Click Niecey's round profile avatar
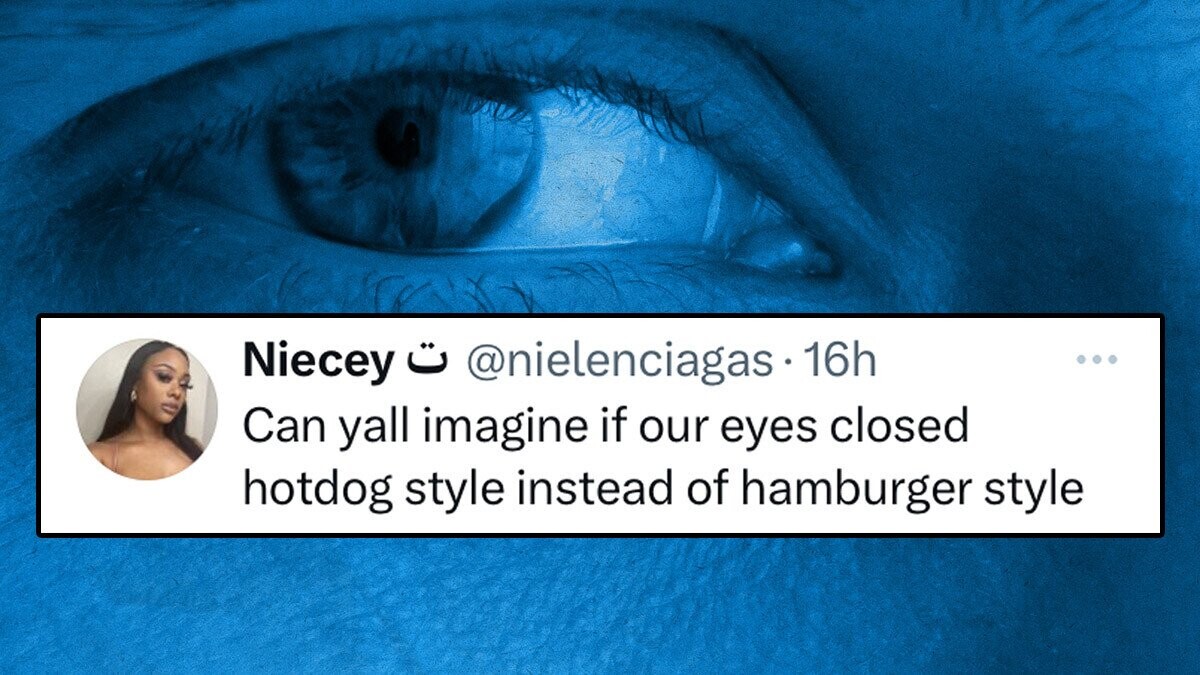This screenshot has width=1200, height=675. (x=147, y=409)
